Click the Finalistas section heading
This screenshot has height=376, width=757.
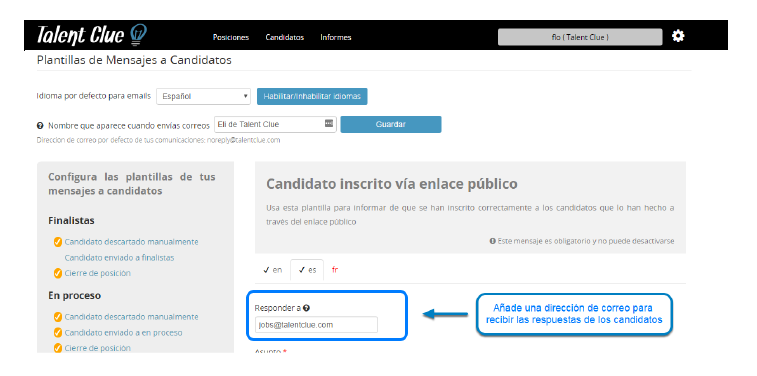[71, 221]
